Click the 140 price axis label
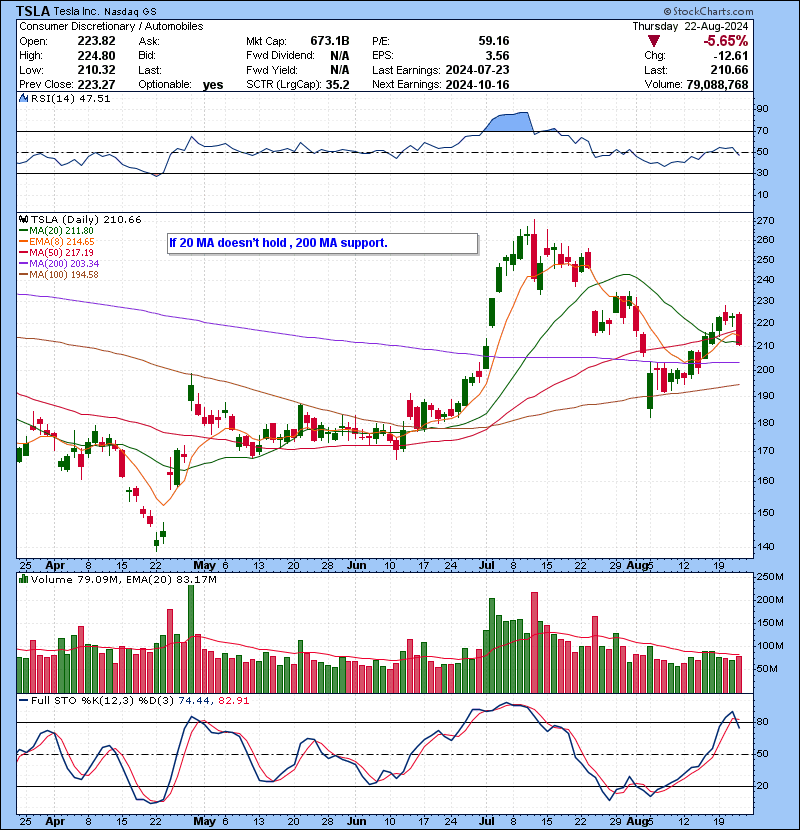Image resolution: width=800 pixels, height=830 pixels. (x=765, y=547)
